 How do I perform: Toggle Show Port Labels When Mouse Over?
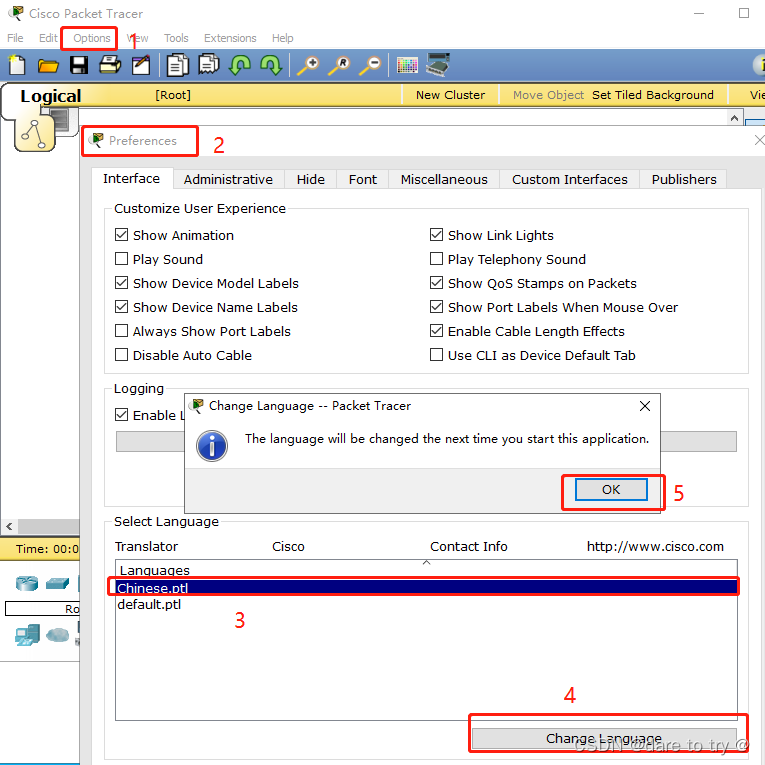[x=437, y=306]
